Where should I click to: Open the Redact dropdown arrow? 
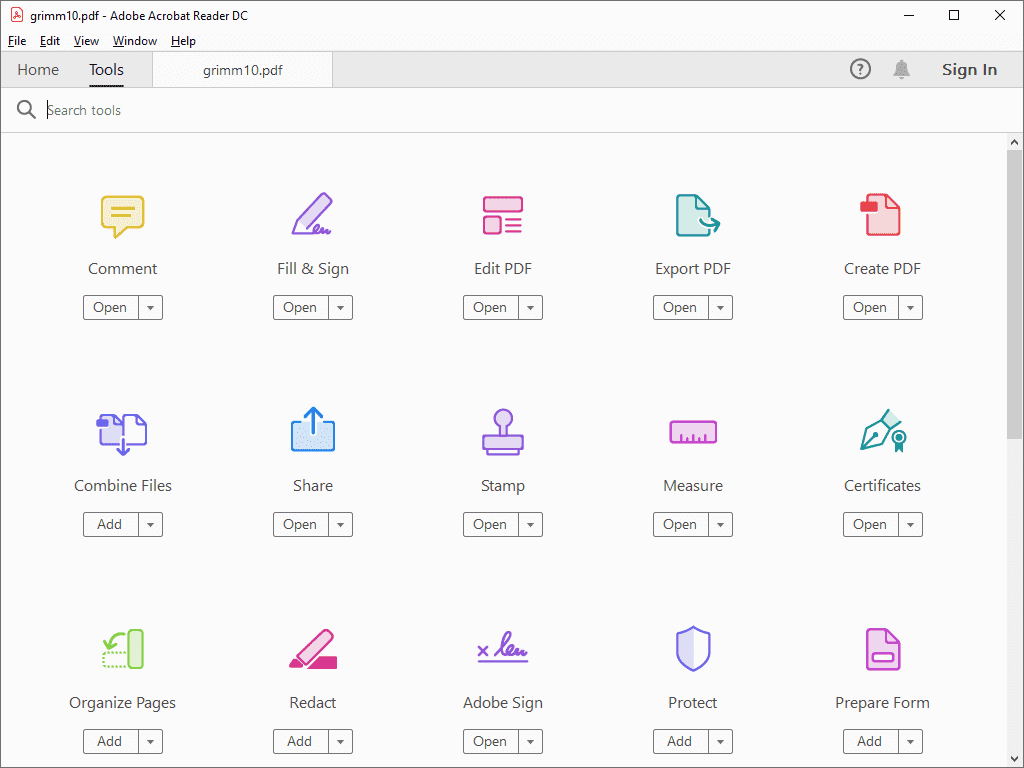(x=341, y=741)
